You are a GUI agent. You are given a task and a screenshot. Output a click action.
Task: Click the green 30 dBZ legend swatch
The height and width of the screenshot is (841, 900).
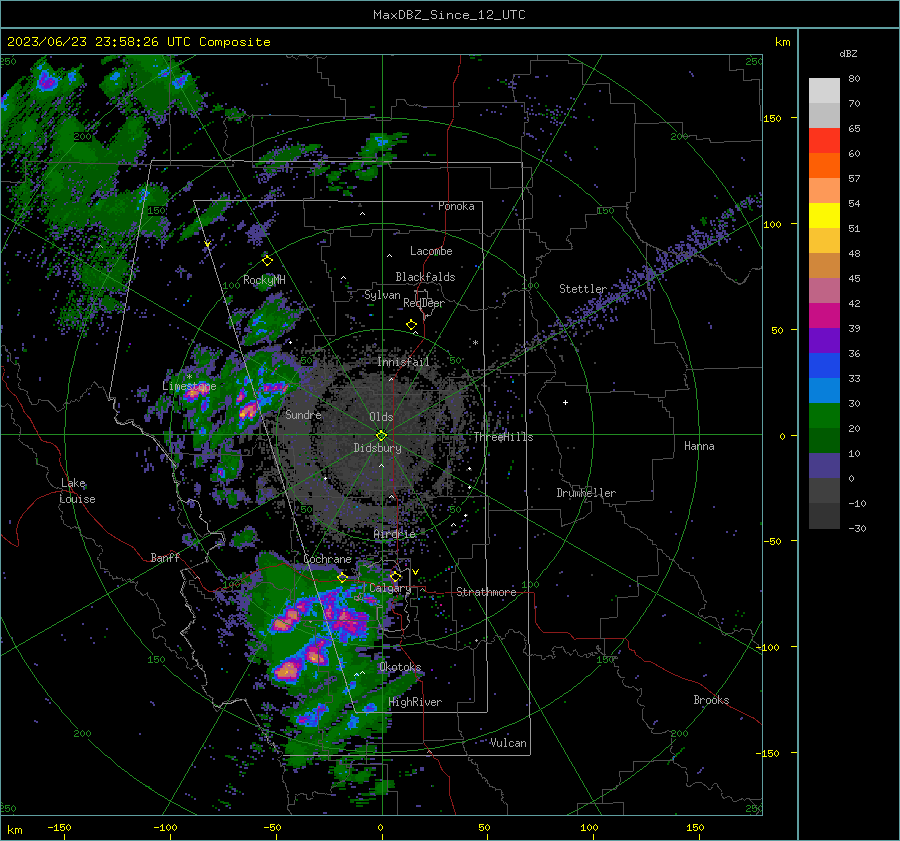(824, 415)
